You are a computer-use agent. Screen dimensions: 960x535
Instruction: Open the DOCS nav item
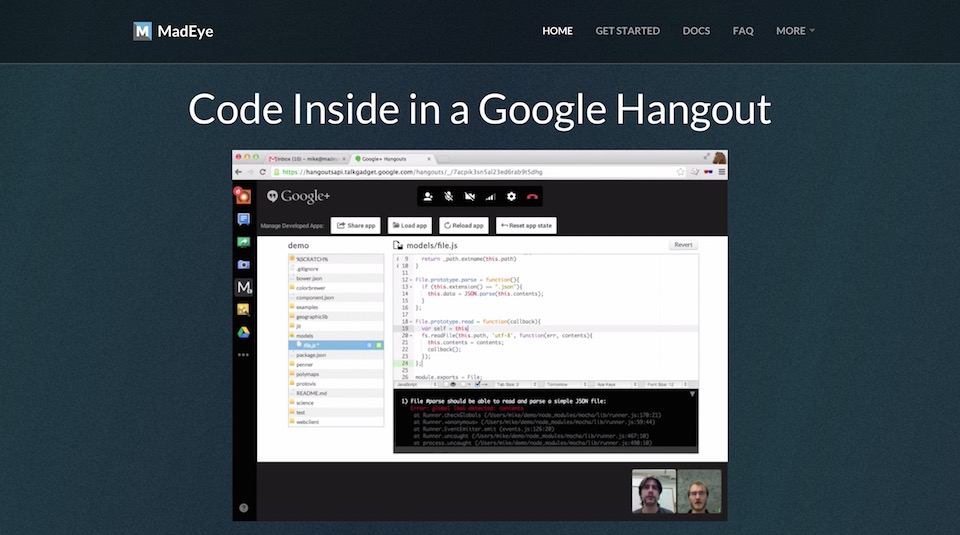(696, 31)
